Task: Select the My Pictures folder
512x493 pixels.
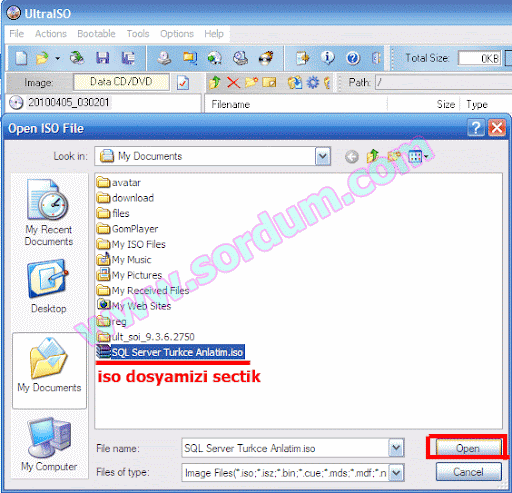Action: pyautogui.click(x=130, y=275)
